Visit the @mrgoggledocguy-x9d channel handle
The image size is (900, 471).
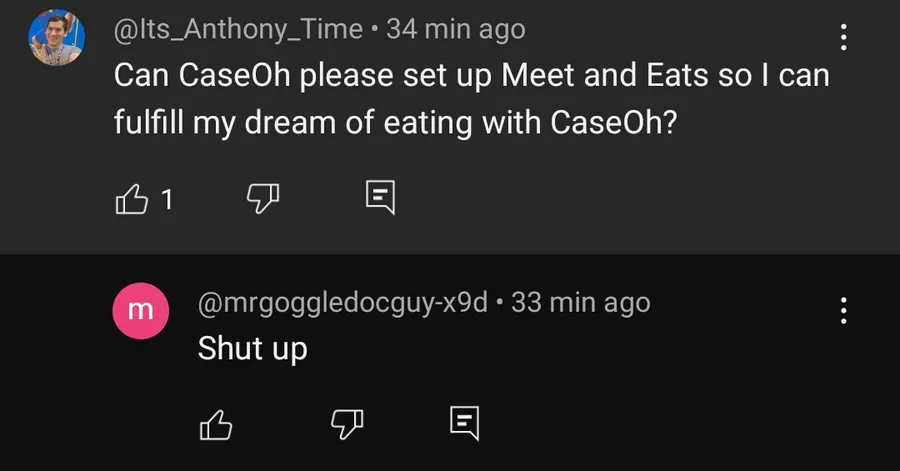[342, 301]
